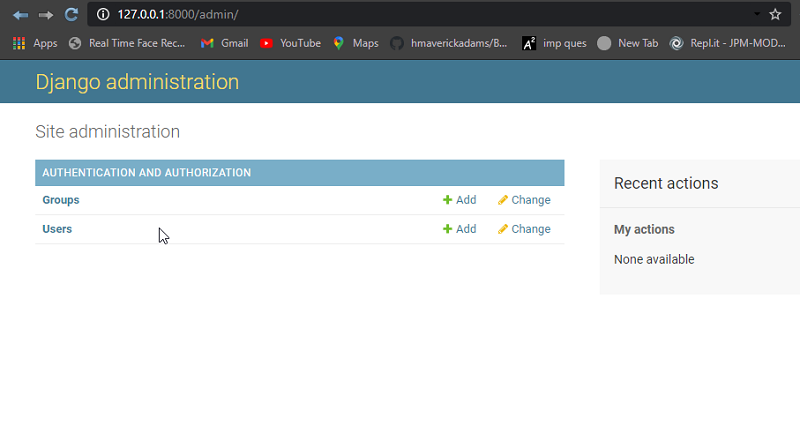800x448 pixels.
Task: Open the YouTube bookmark
Action: 290,43
